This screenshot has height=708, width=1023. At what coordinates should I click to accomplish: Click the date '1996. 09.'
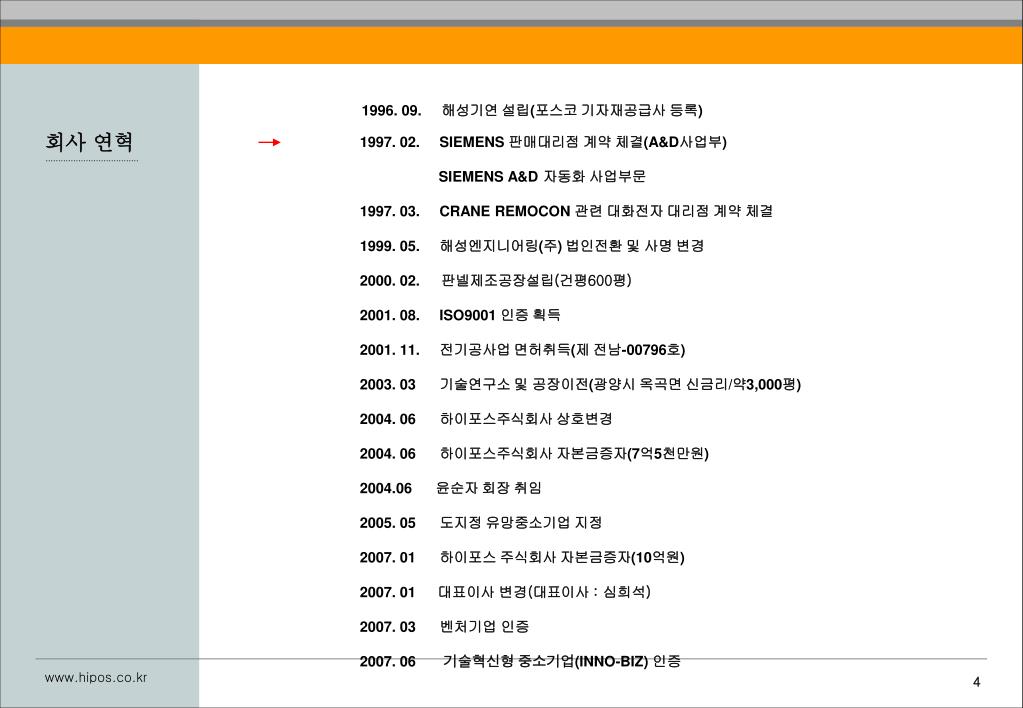click(x=391, y=111)
